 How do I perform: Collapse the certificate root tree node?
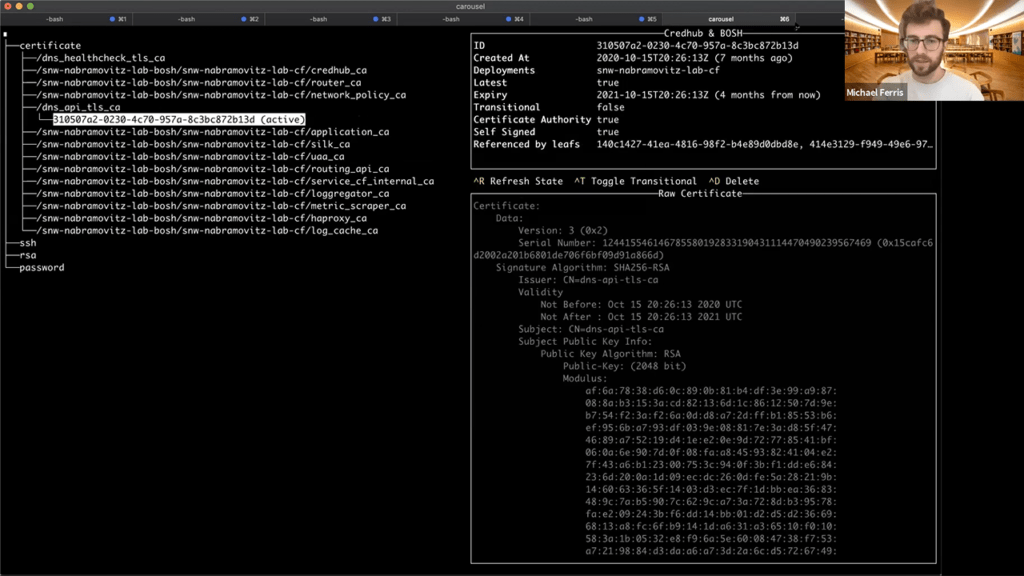[50, 46]
